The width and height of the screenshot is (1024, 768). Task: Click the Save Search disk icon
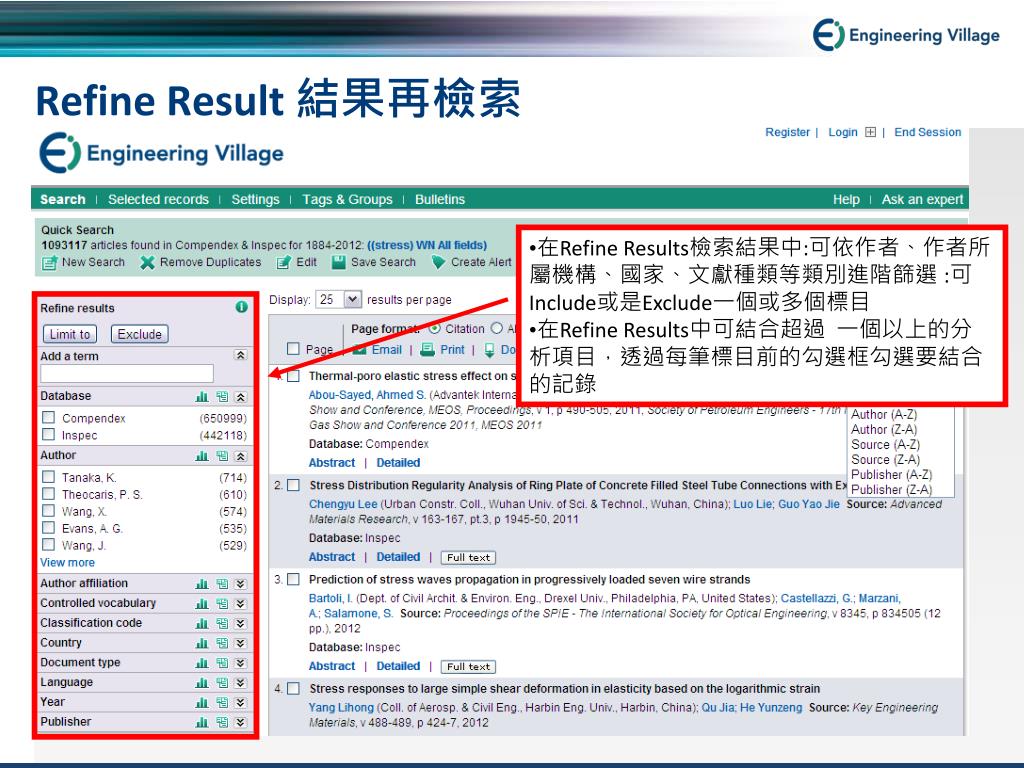[338, 263]
